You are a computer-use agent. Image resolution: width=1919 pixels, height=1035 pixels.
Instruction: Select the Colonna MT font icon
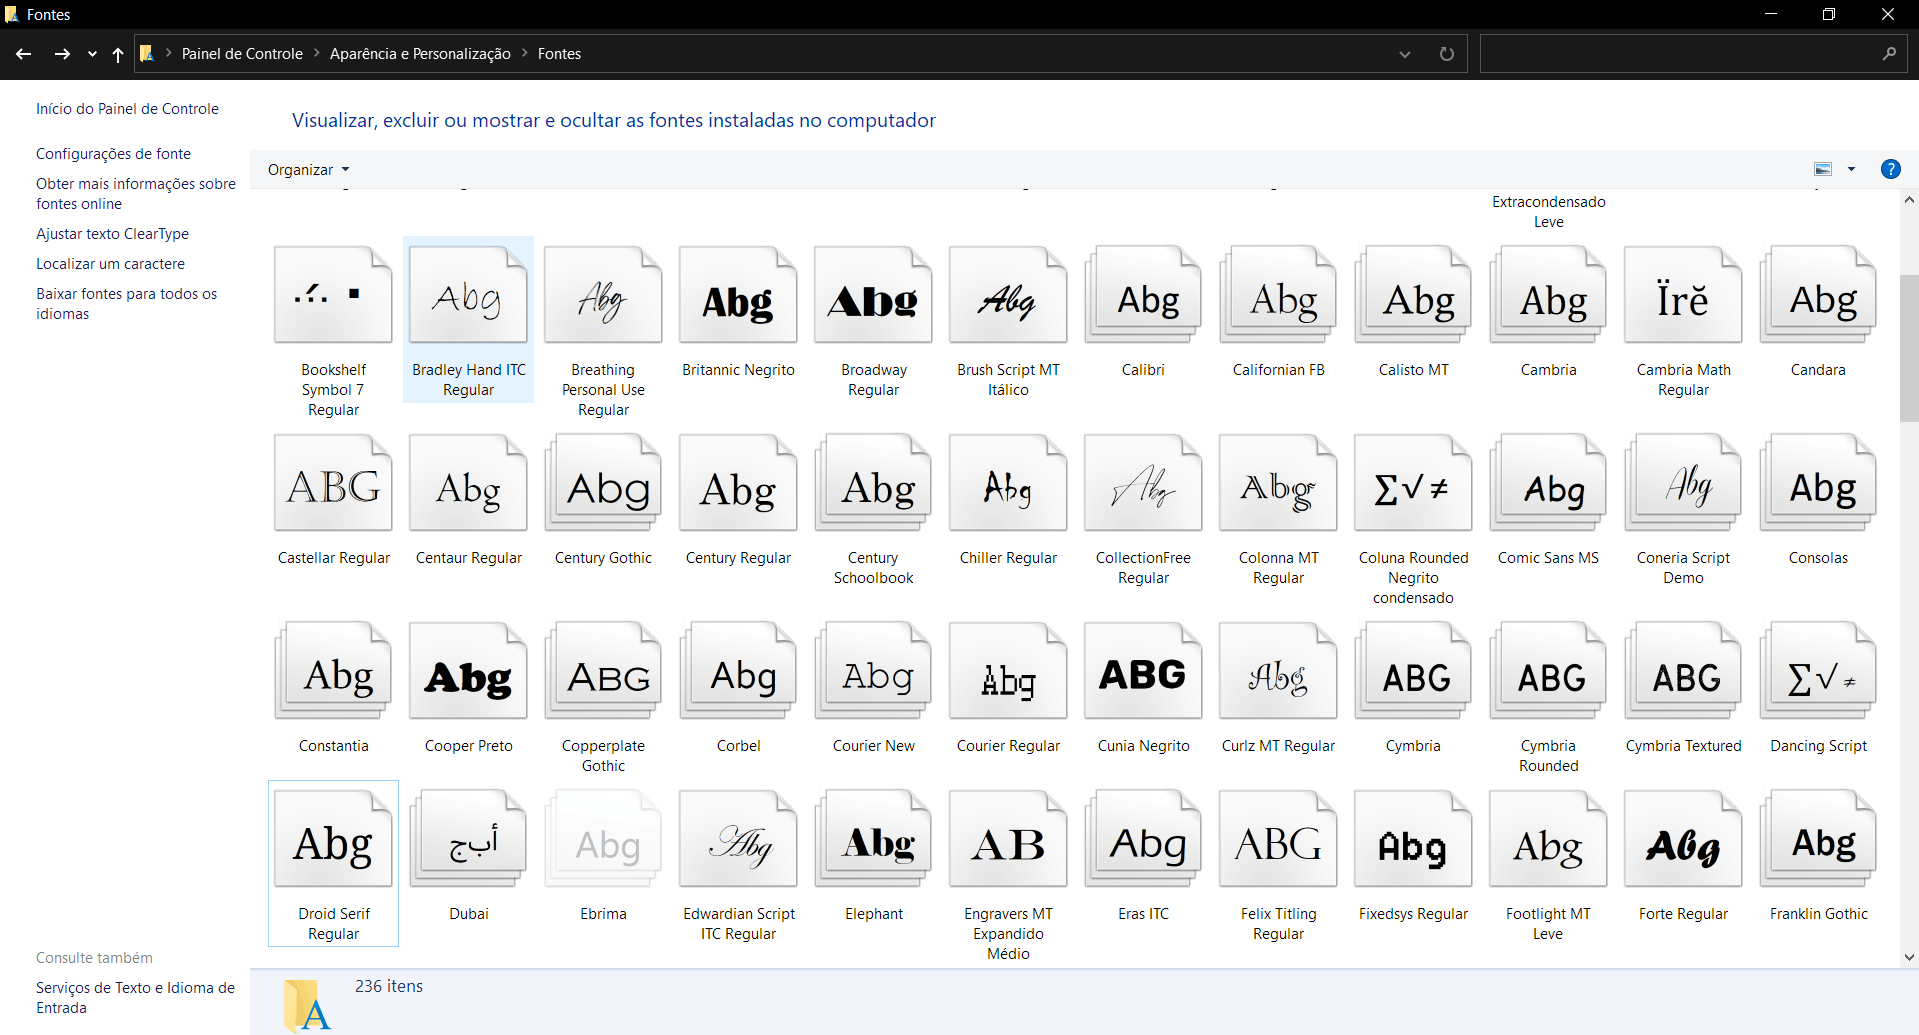1278,483
